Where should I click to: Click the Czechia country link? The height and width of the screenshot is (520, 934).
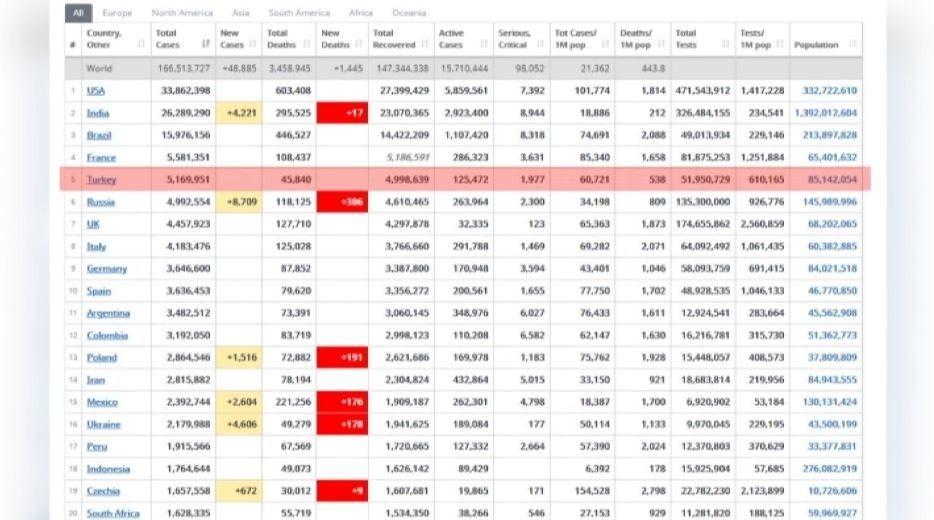[103, 491]
